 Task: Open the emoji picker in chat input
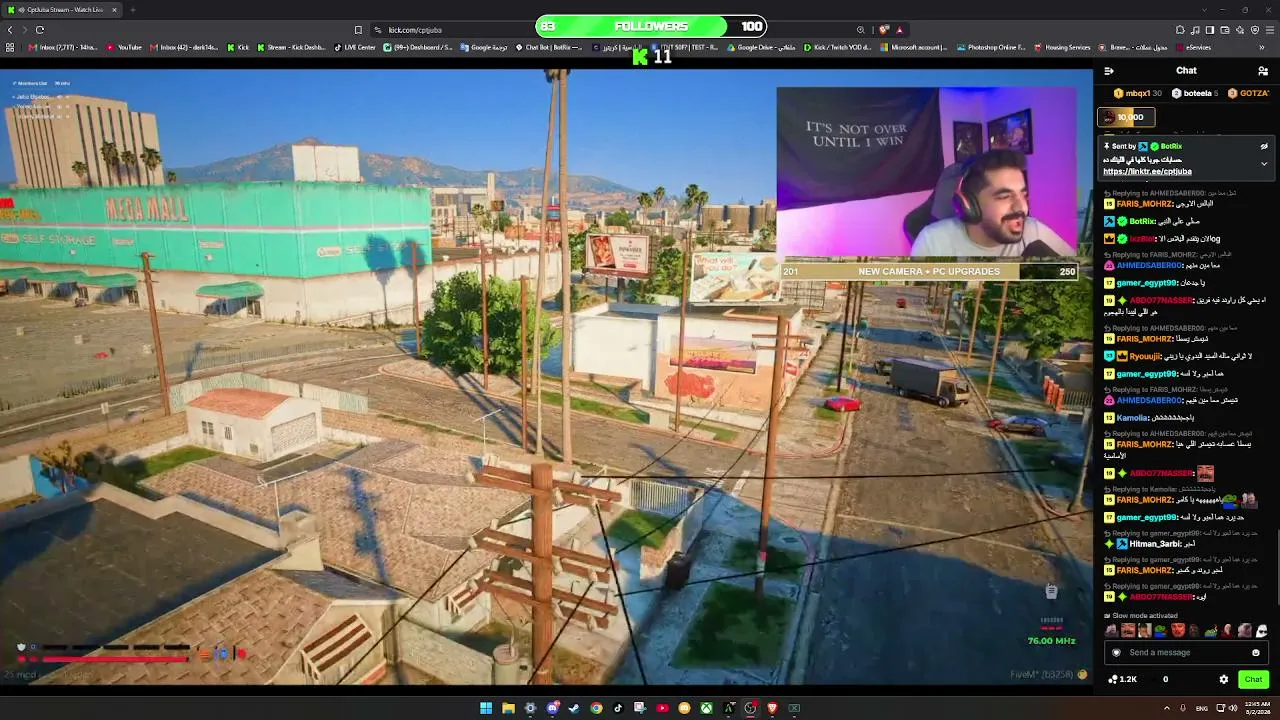pyautogui.click(x=1256, y=653)
